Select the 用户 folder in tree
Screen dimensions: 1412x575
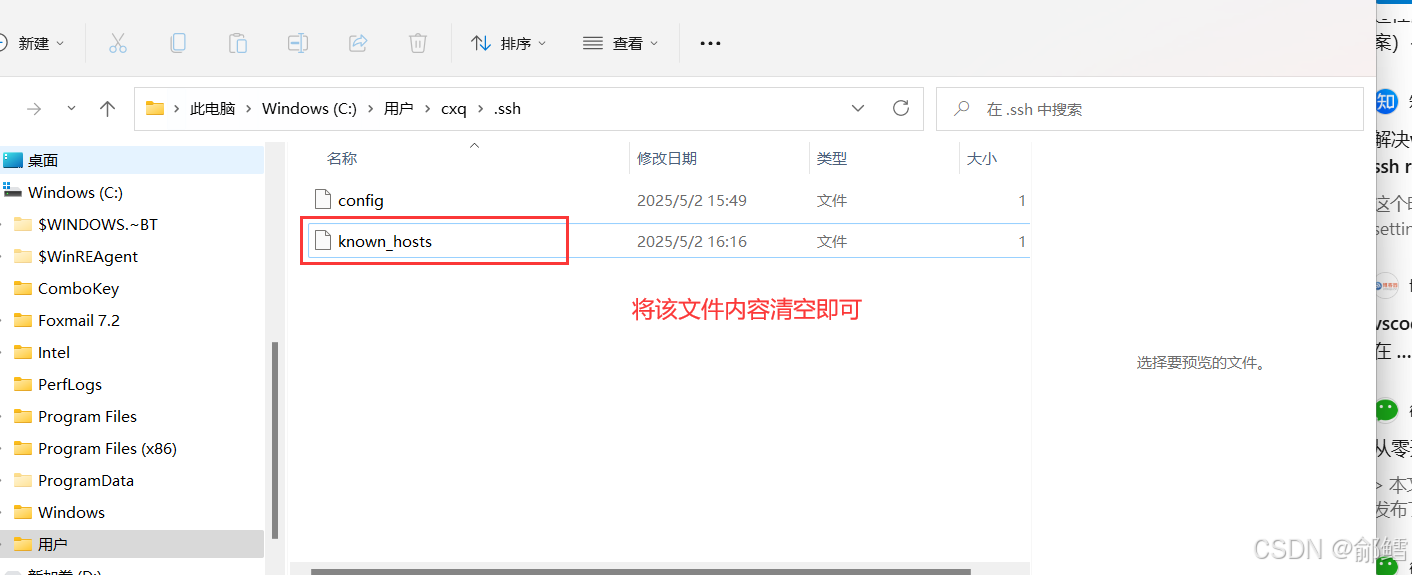[x=132, y=544]
